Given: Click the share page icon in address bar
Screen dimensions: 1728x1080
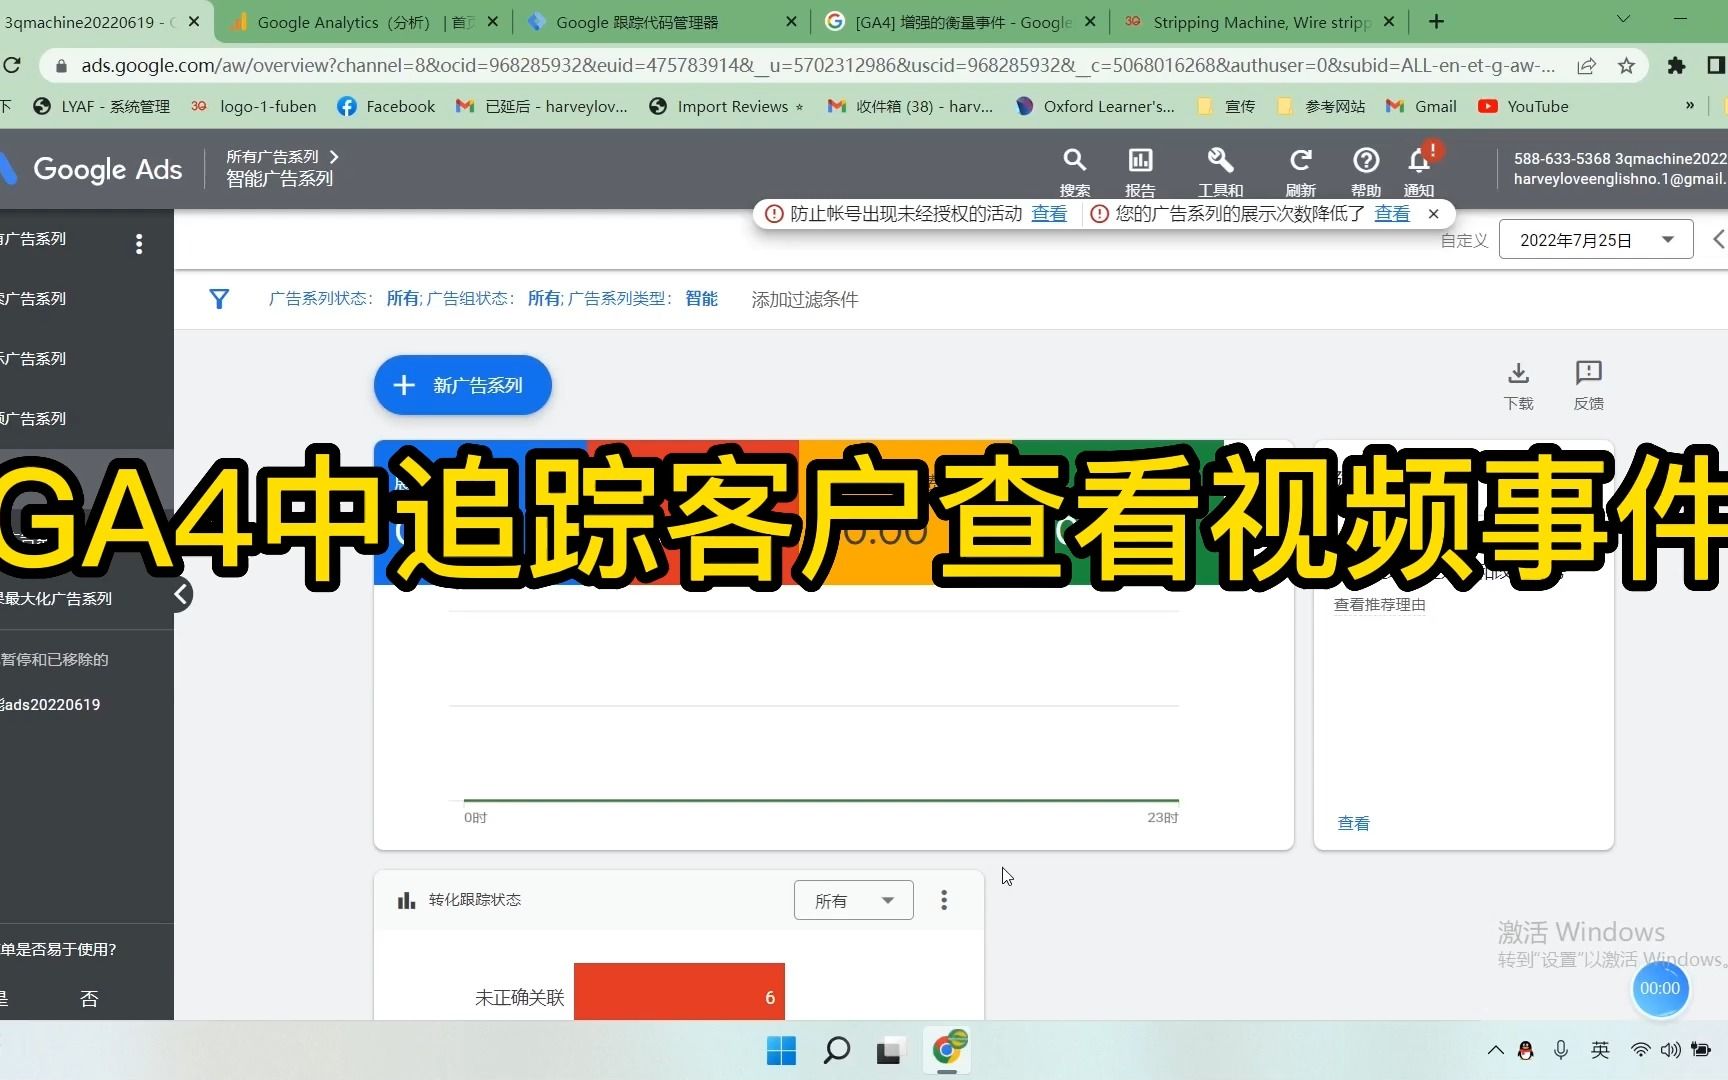Looking at the screenshot, I should [x=1586, y=66].
